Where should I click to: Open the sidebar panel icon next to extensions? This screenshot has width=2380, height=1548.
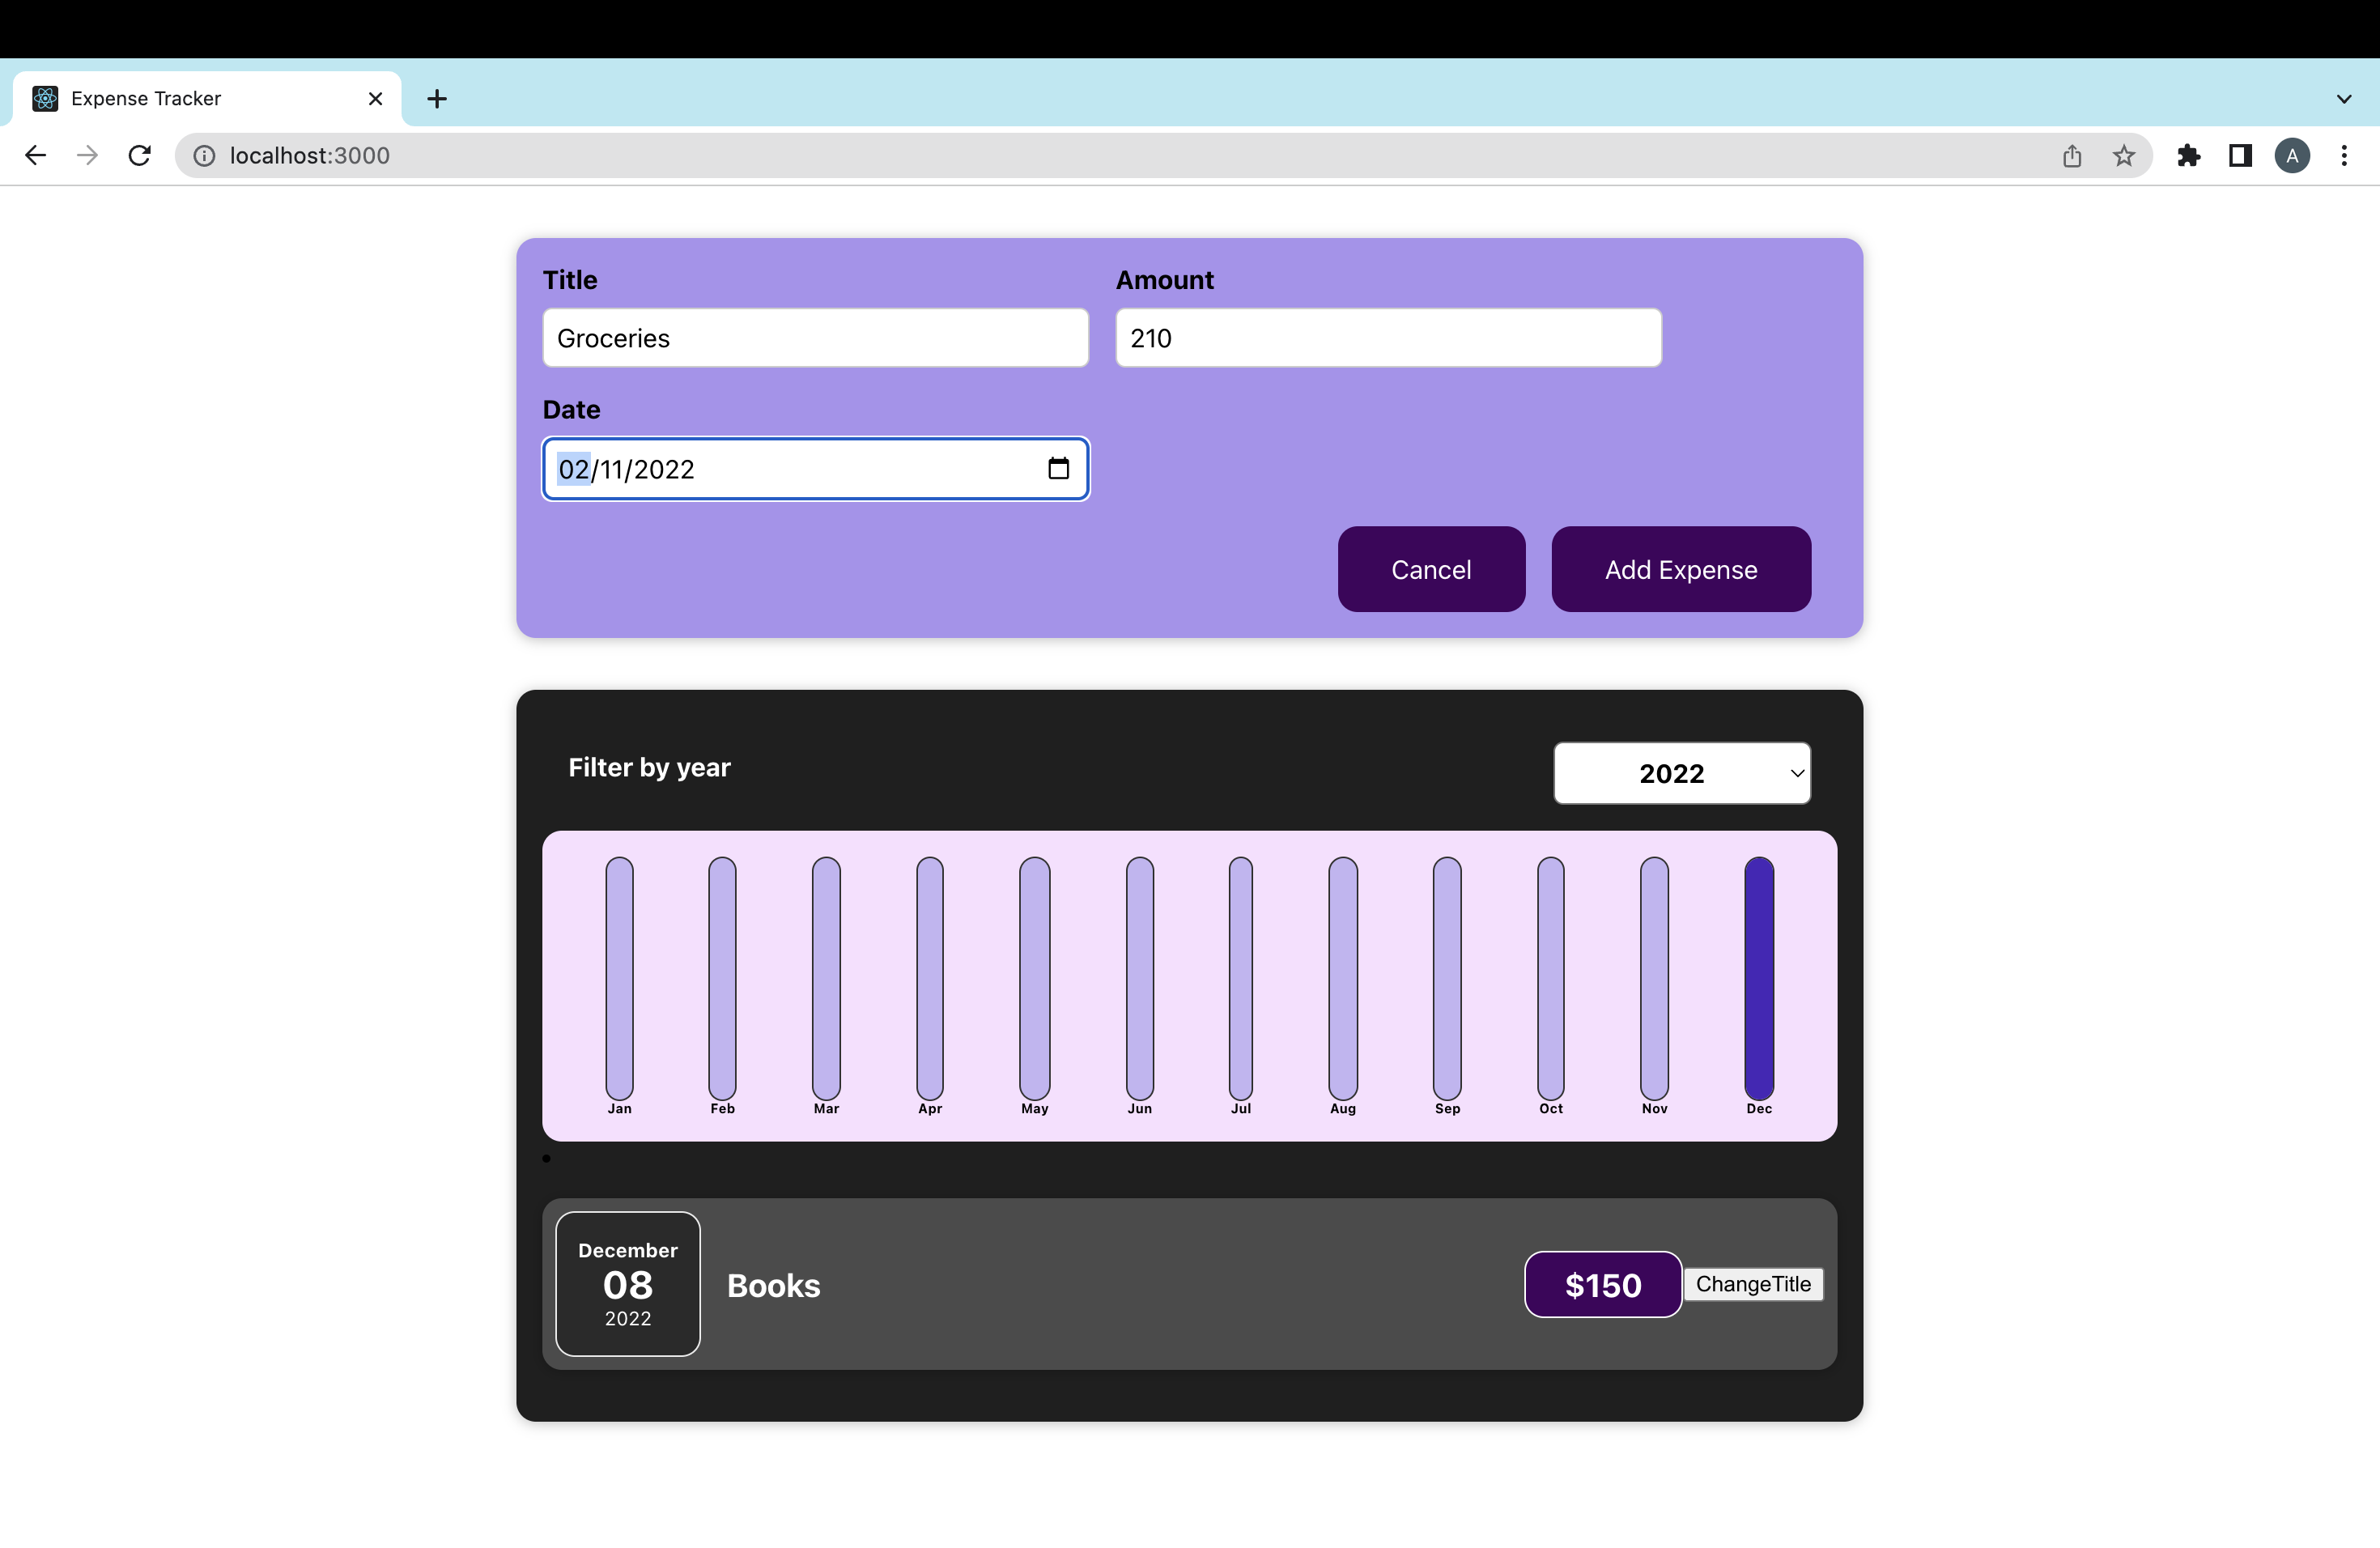coord(2240,155)
